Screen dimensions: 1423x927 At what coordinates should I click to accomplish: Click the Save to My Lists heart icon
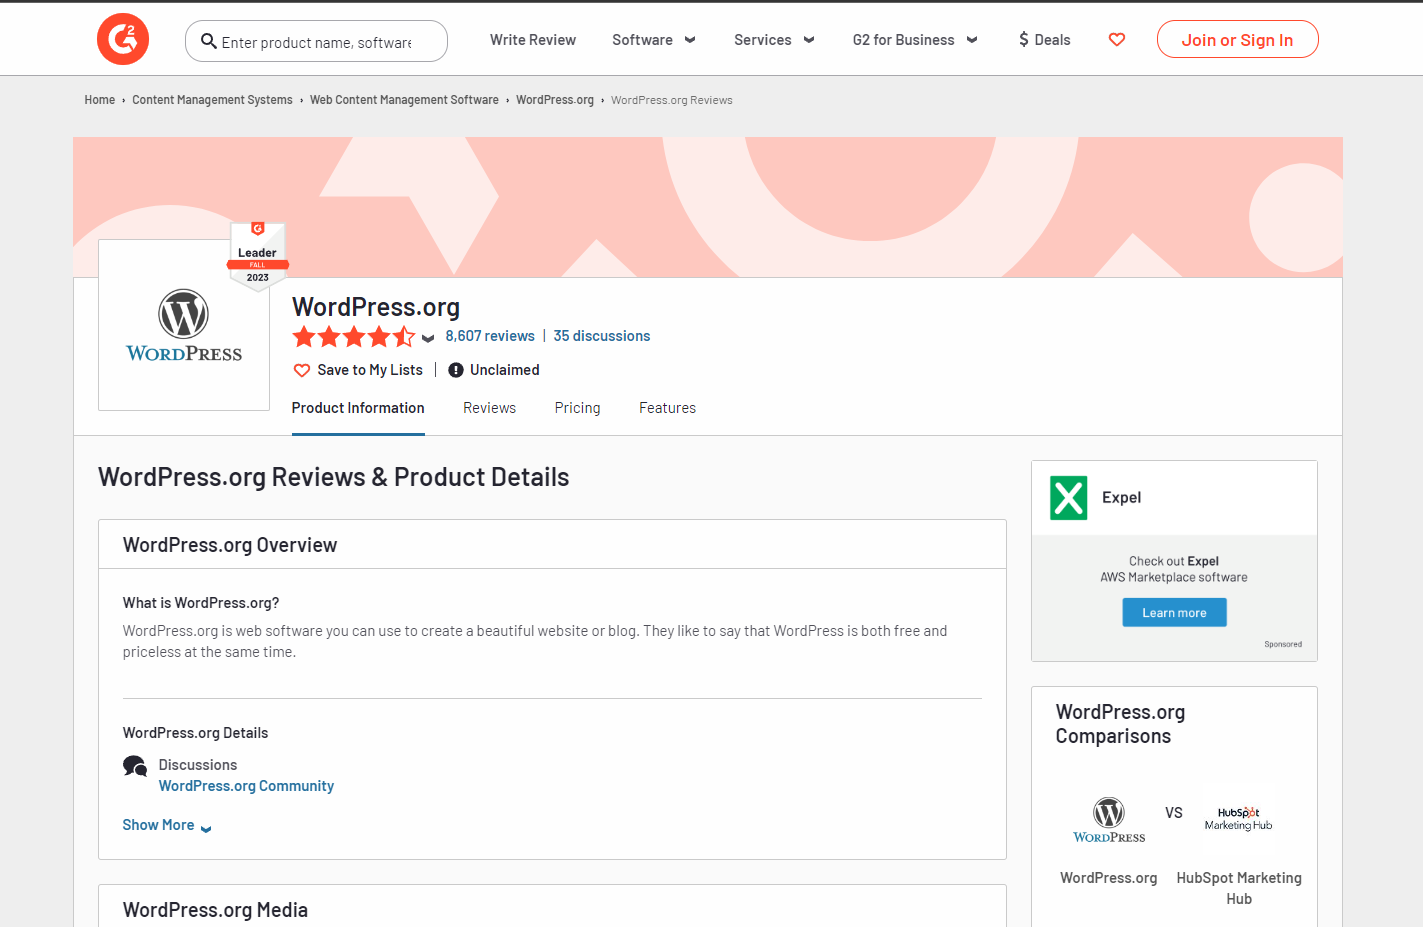302,370
